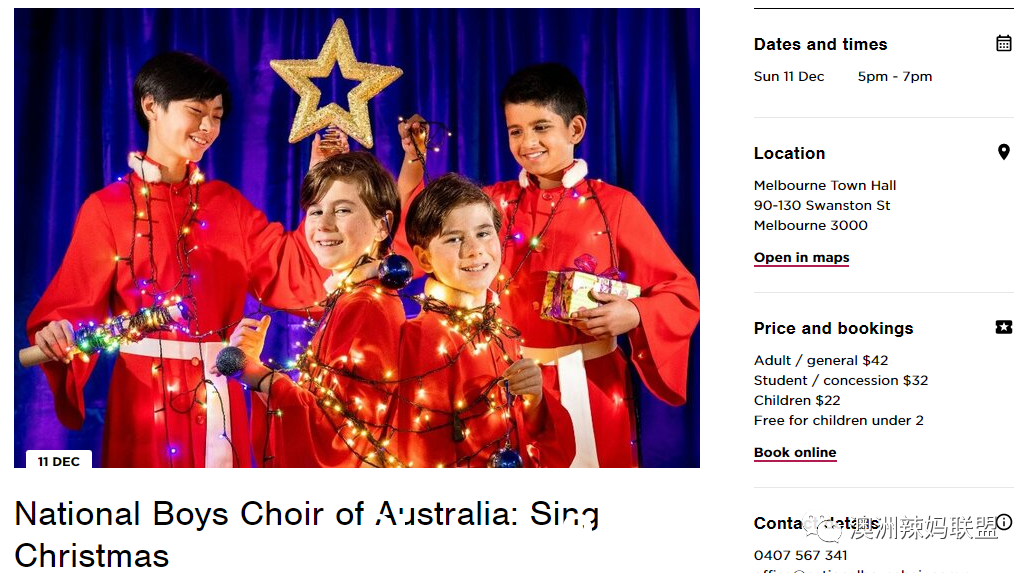The image size is (1032, 573).
Task: Click the choir boys event photo
Action: (x=357, y=237)
